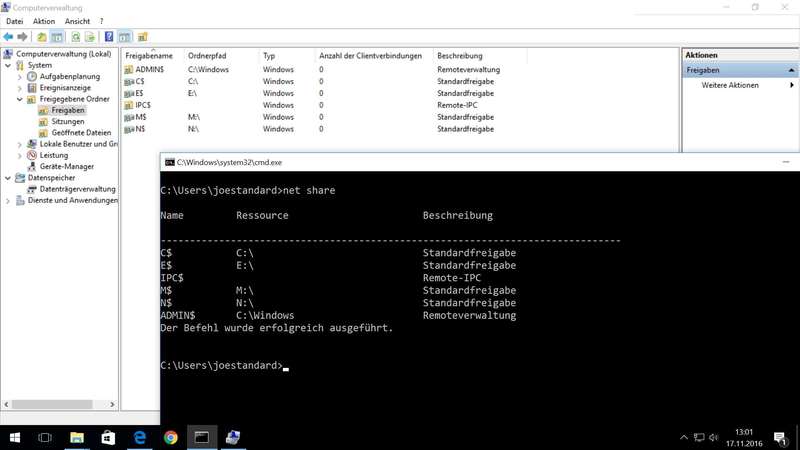Expand Lokale Benutzer und Gruppen node
Screen dimensions: 800x450
20,144
